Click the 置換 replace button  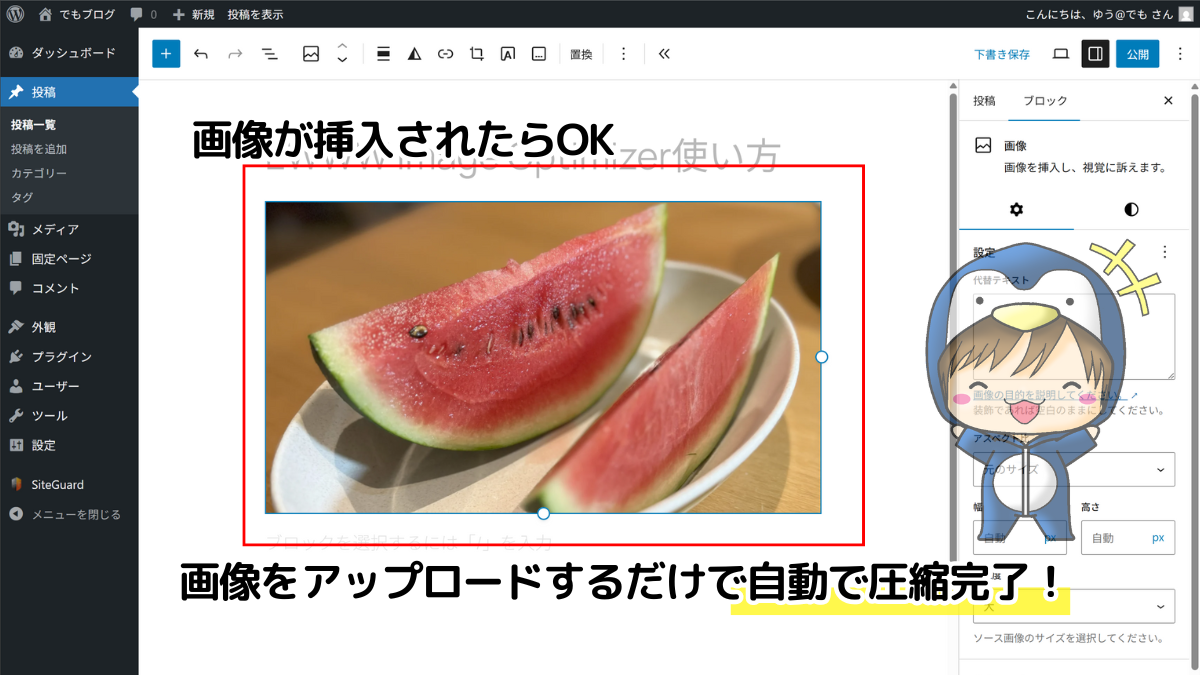pyautogui.click(x=581, y=54)
